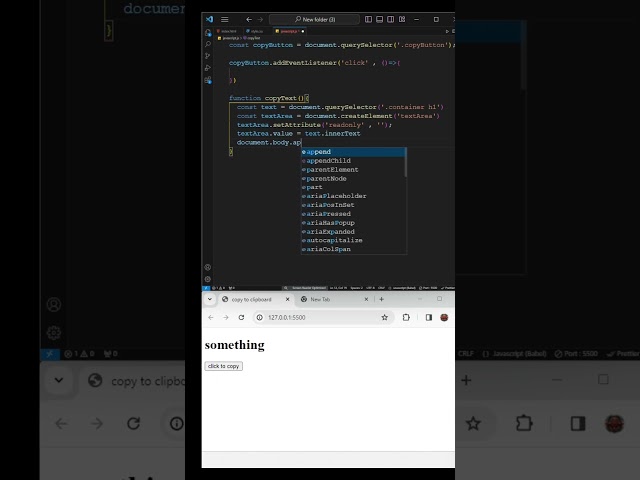Pick the 'ariaColSpan' suggestion
Image resolution: width=640 pixels, height=480 pixels.
pyautogui.click(x=353, y=249)
